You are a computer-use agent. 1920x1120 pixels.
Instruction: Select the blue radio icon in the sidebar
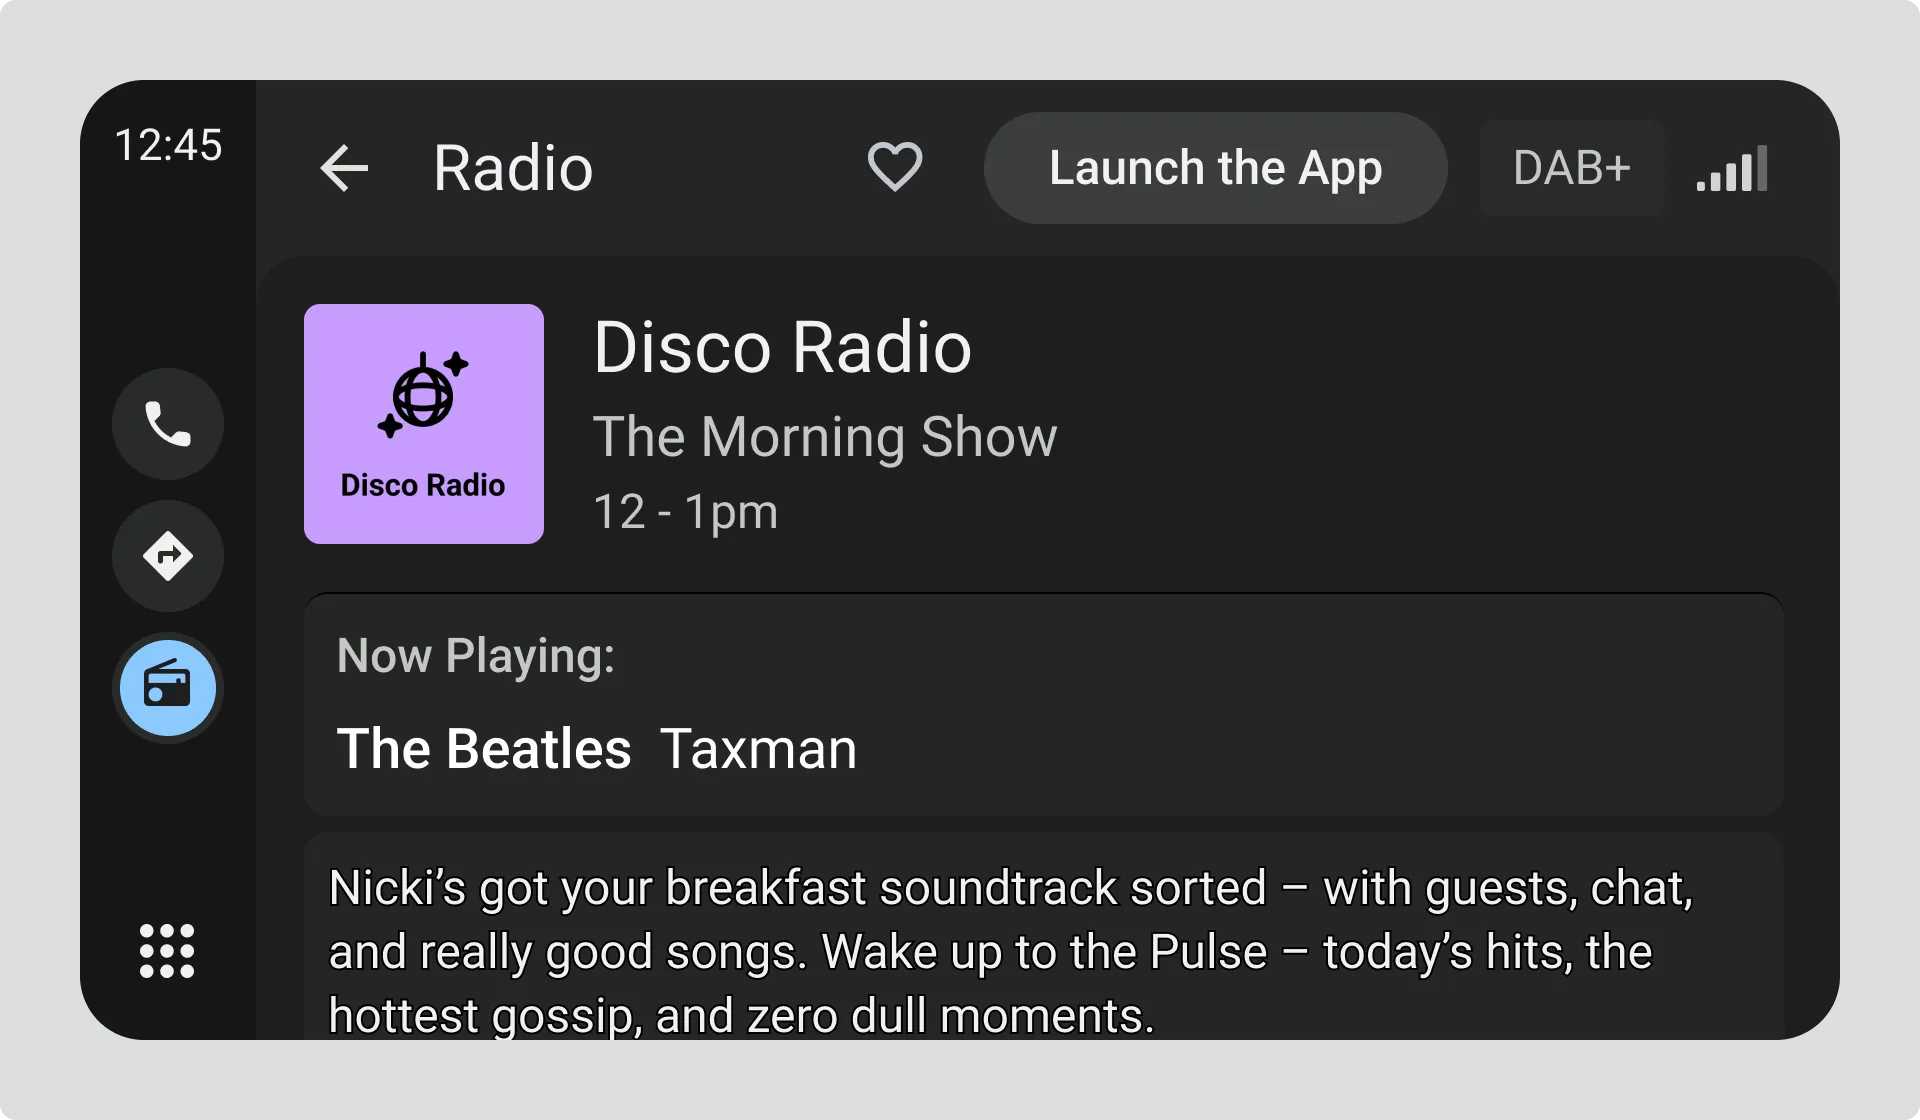pyautogui.click(x=168, y=688)
